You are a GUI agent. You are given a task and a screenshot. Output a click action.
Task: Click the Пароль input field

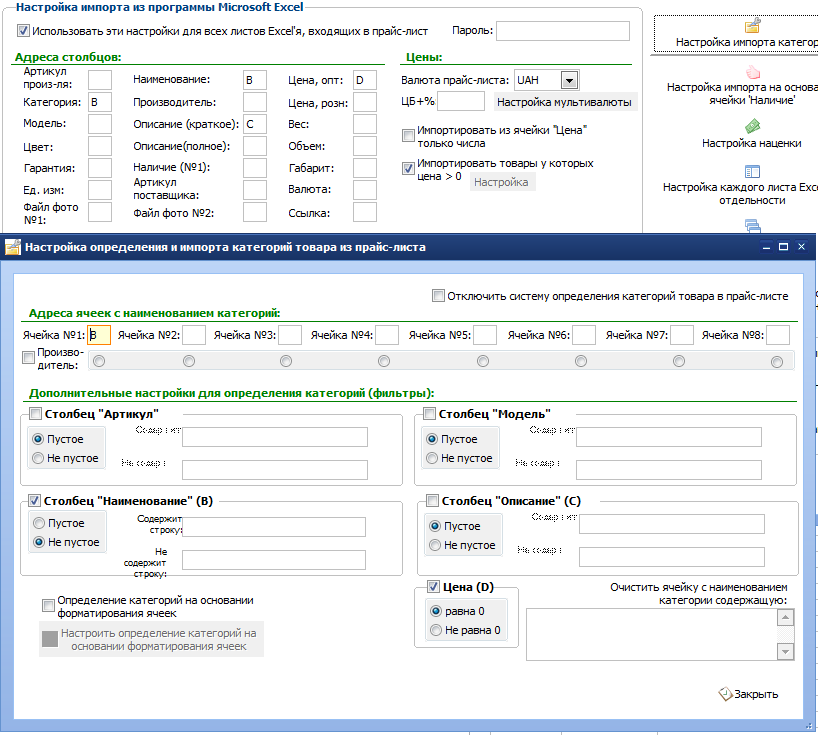pyautogui.click(x=562, y=31)
